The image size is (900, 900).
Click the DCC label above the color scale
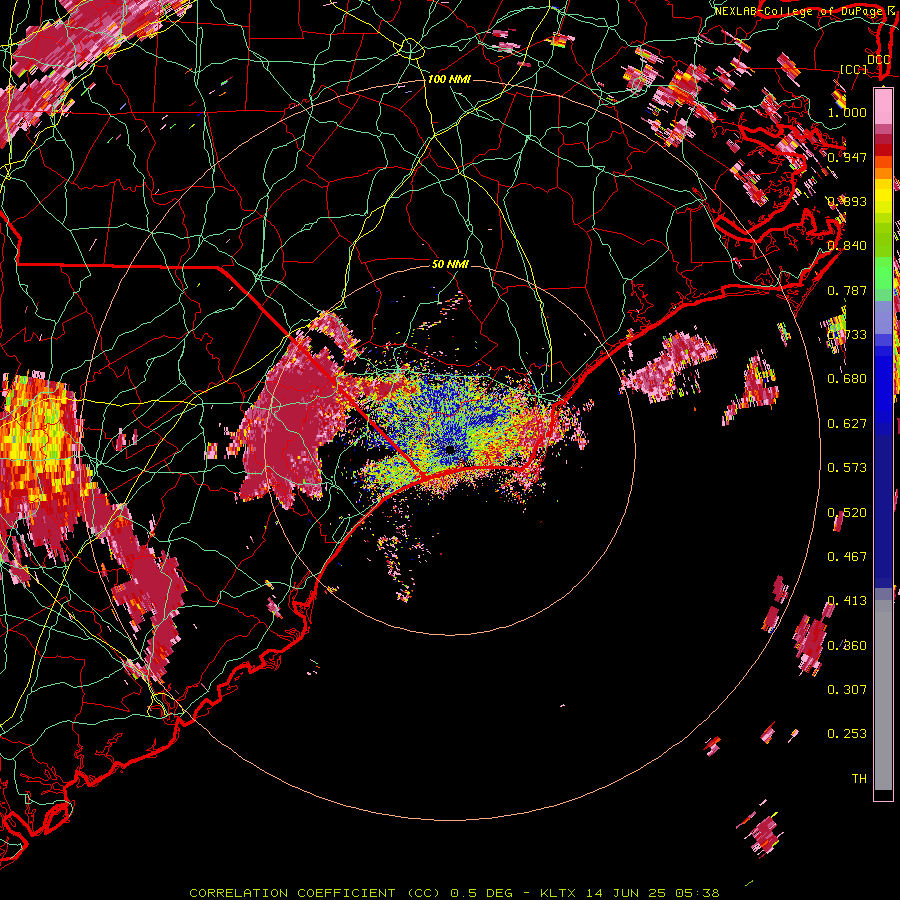[x=879, y=60]
